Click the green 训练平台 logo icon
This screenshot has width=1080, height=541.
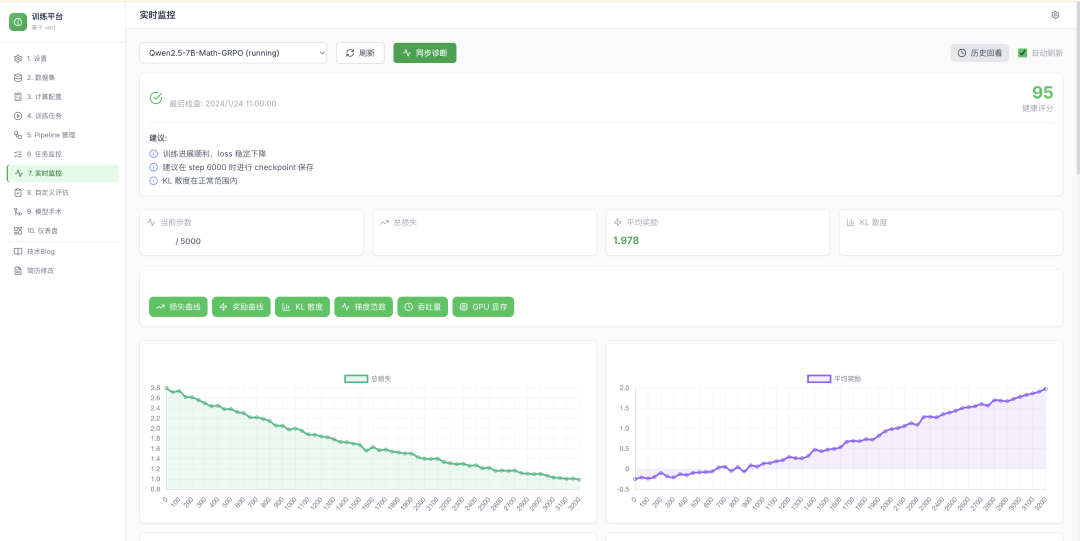(18, 22)
